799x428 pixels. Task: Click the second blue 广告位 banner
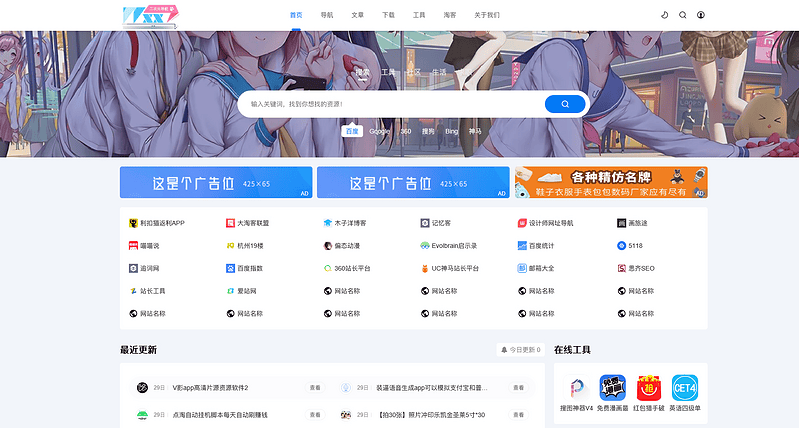(413, 182)
